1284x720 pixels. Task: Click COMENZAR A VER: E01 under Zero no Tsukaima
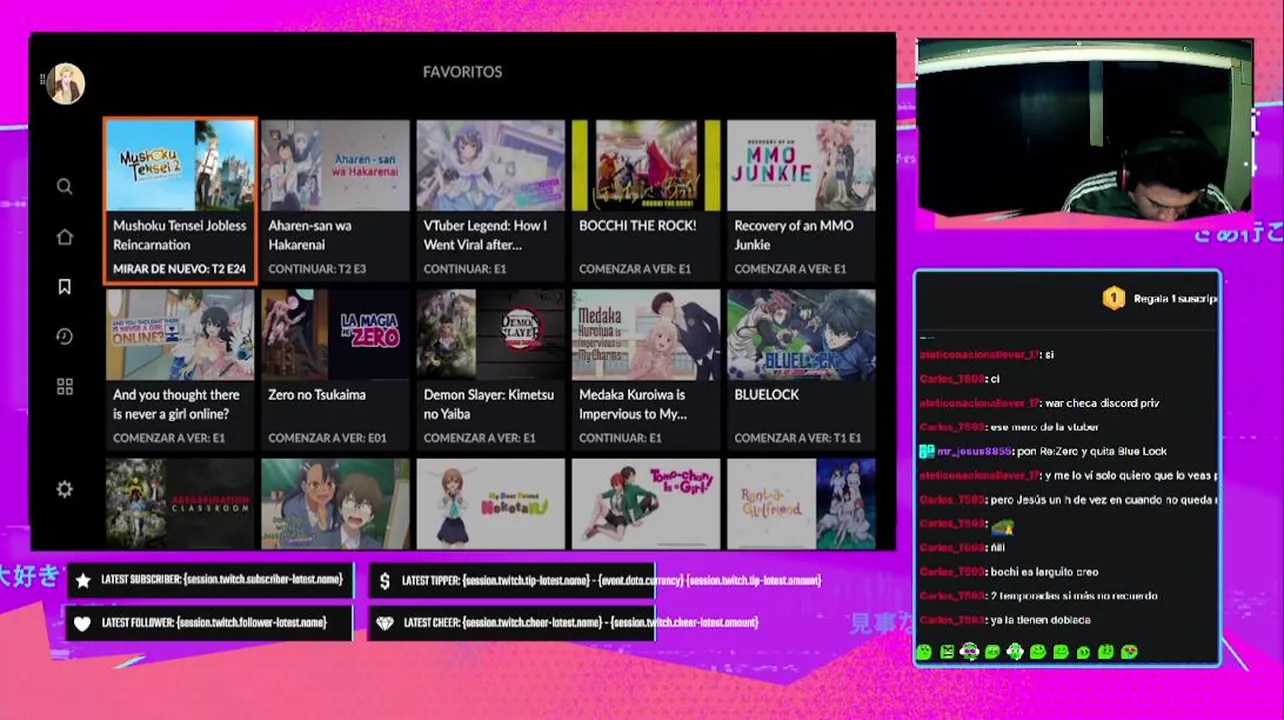327,438
